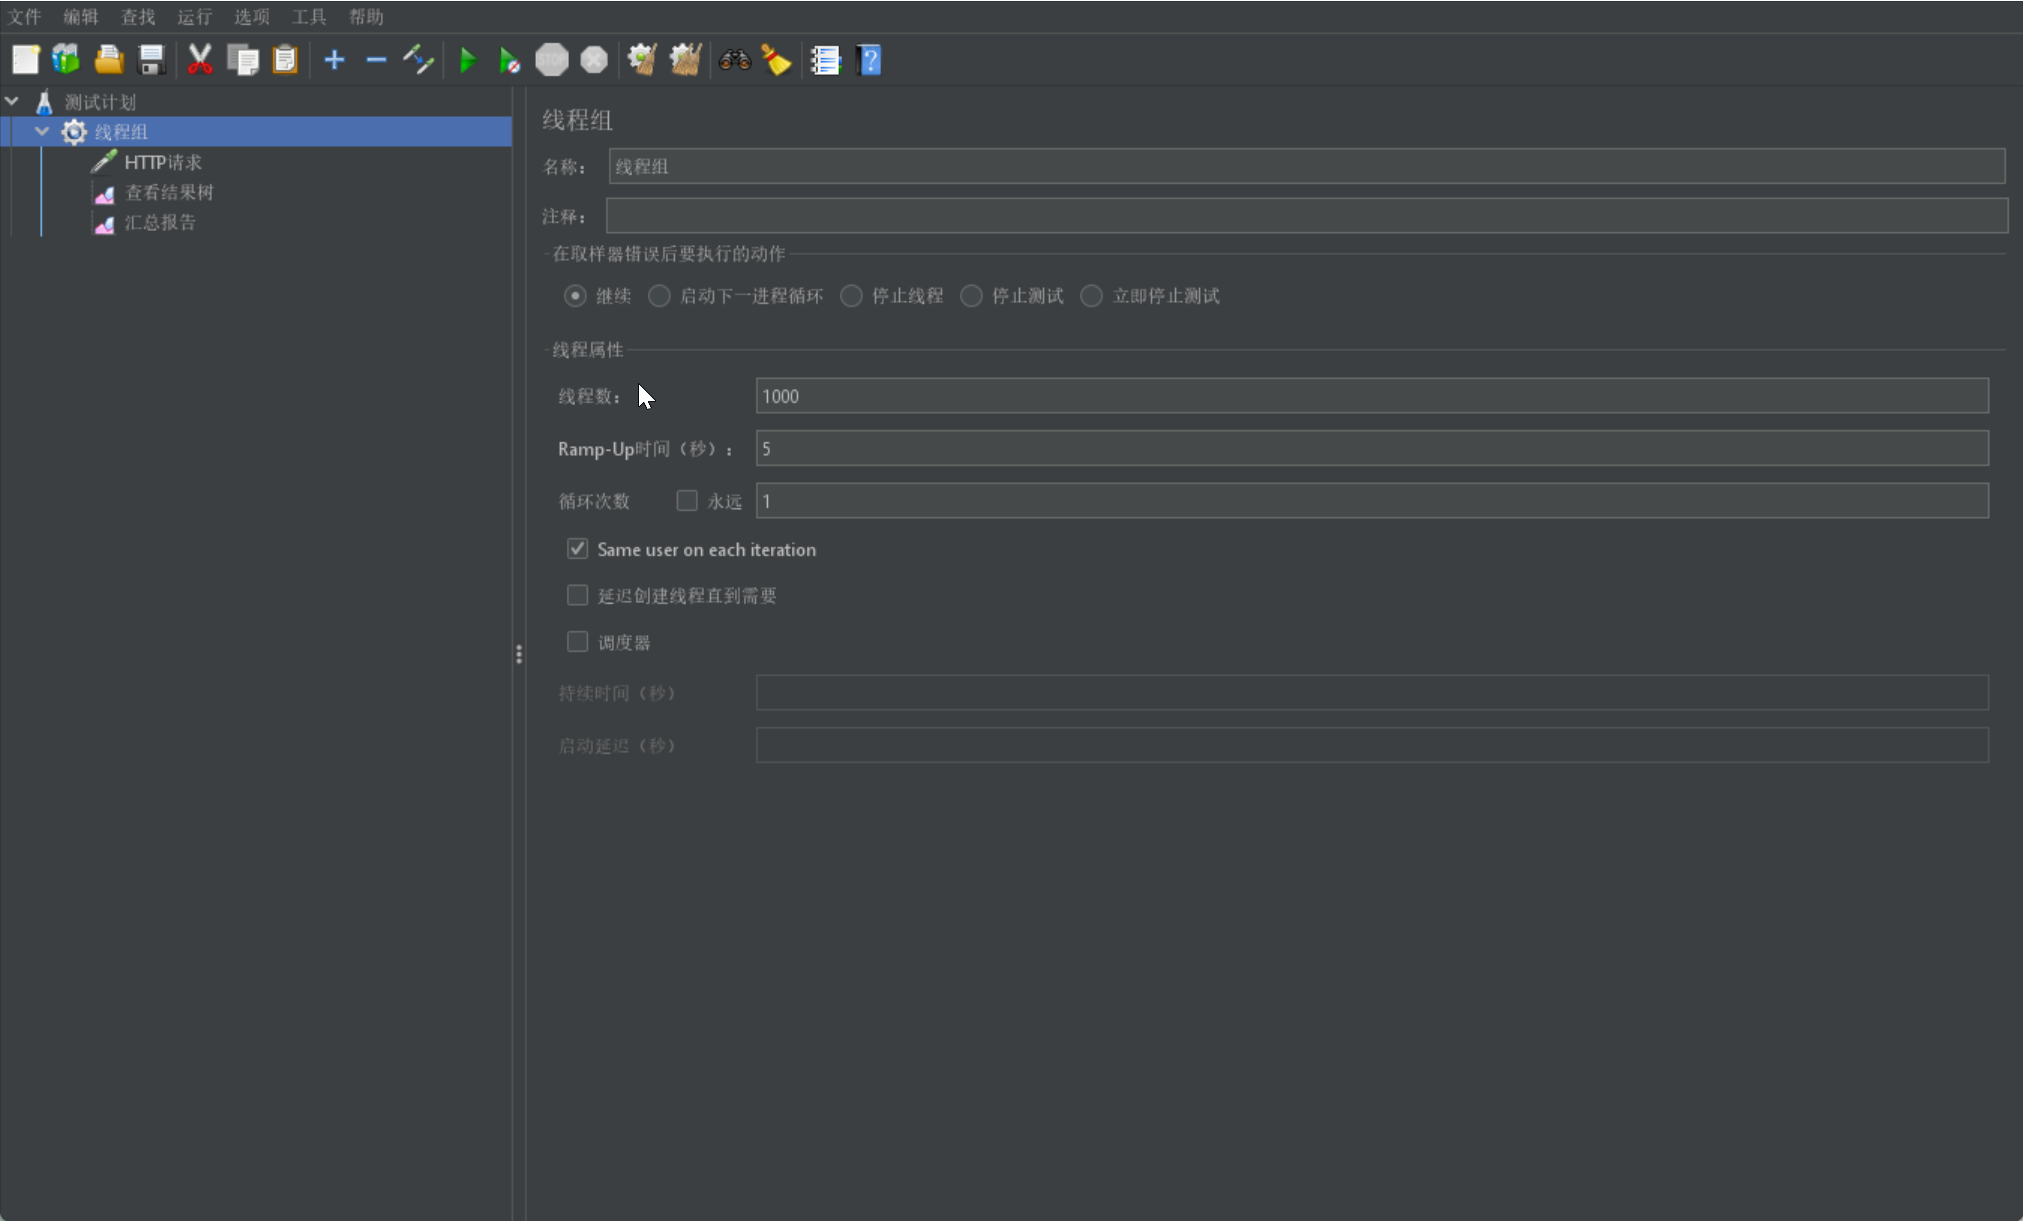Click the Stop test run icon

(x=553, y=59)
